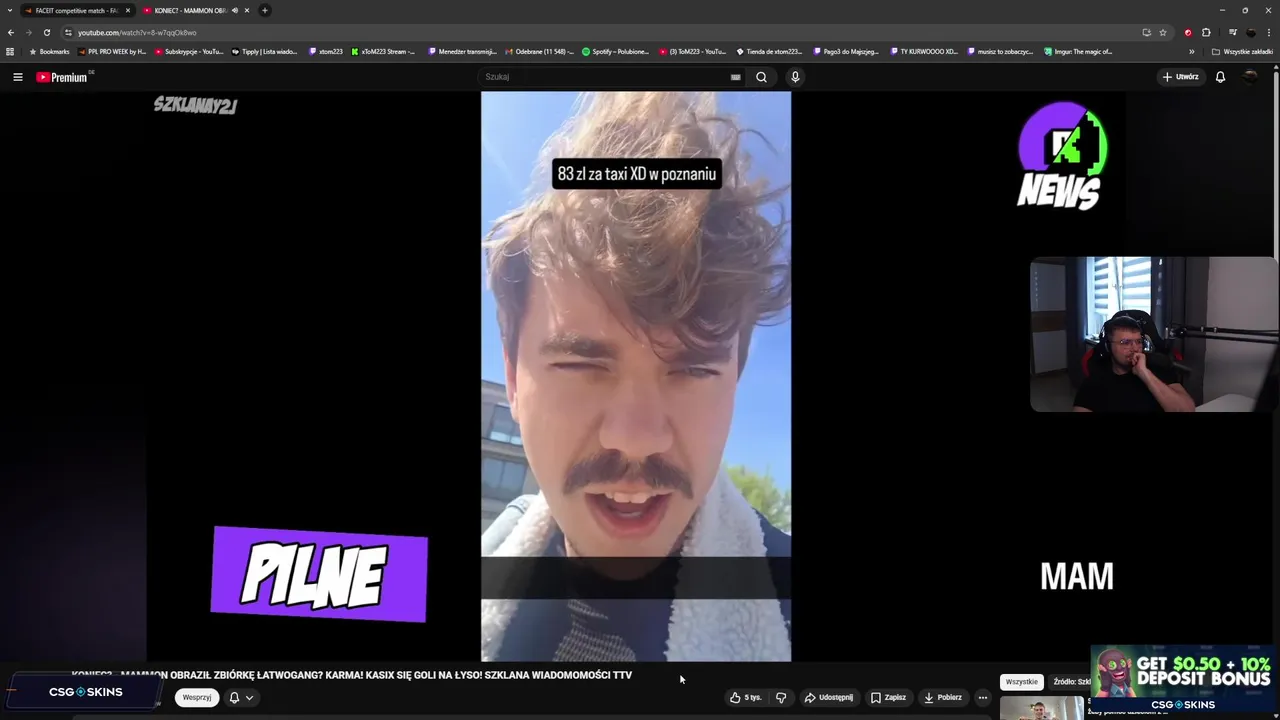Open the first xtom223 Twitch bookmark
This screenshot has width=1280, height=720.
326,51
